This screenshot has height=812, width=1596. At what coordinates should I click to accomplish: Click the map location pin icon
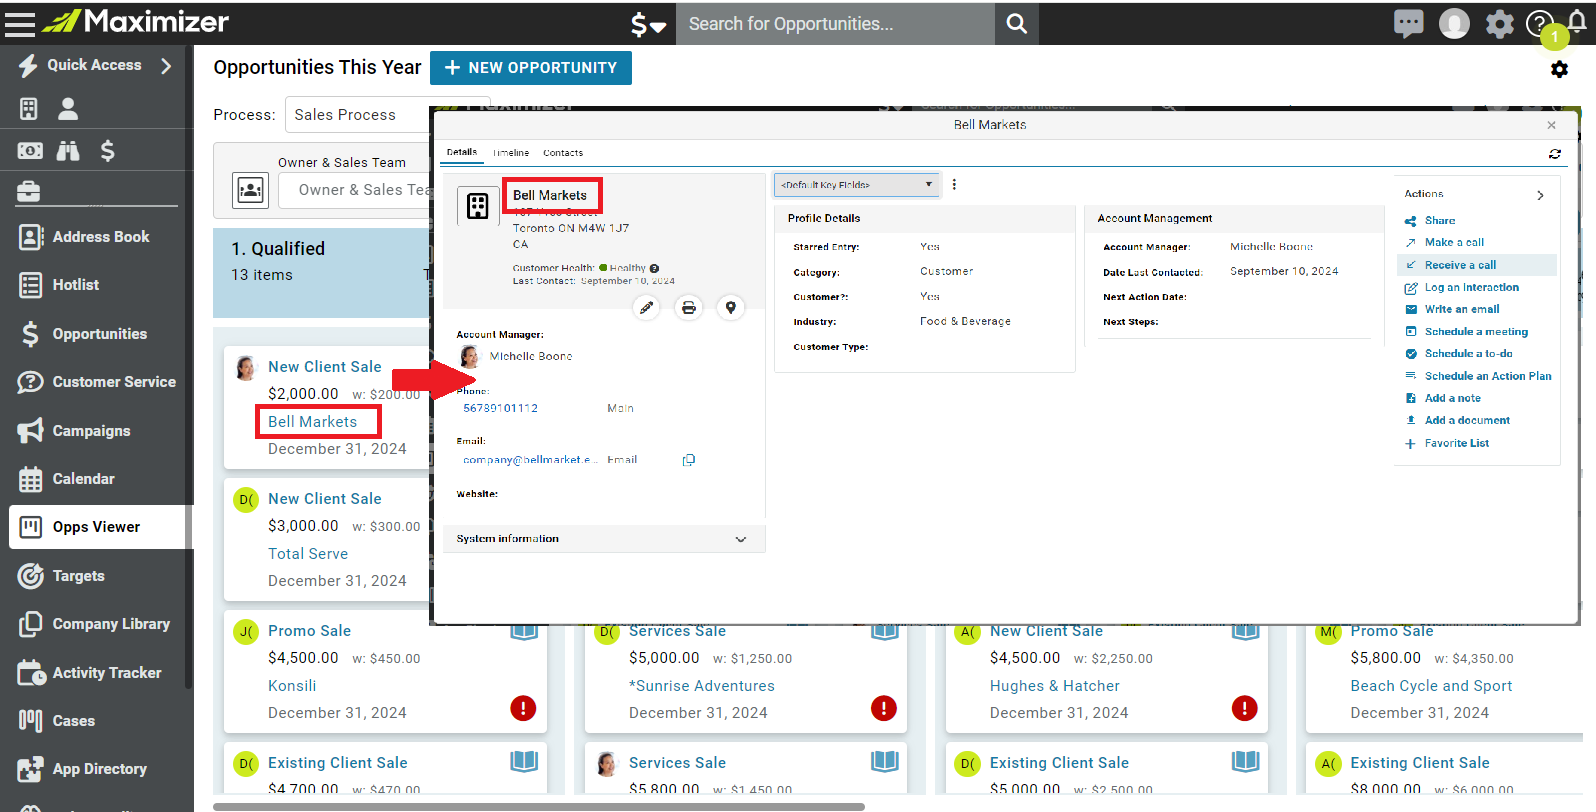(x=731, y=308)
